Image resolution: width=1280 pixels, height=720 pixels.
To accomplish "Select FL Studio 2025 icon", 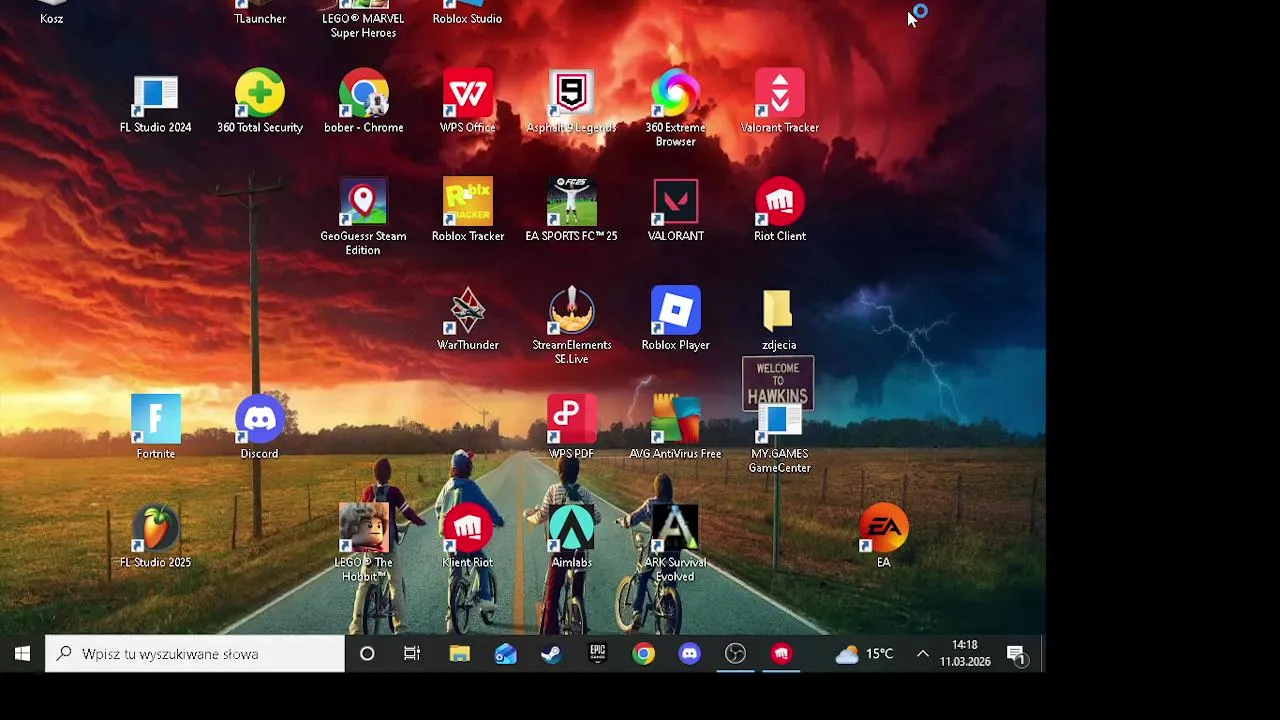I will coord(155,537).
